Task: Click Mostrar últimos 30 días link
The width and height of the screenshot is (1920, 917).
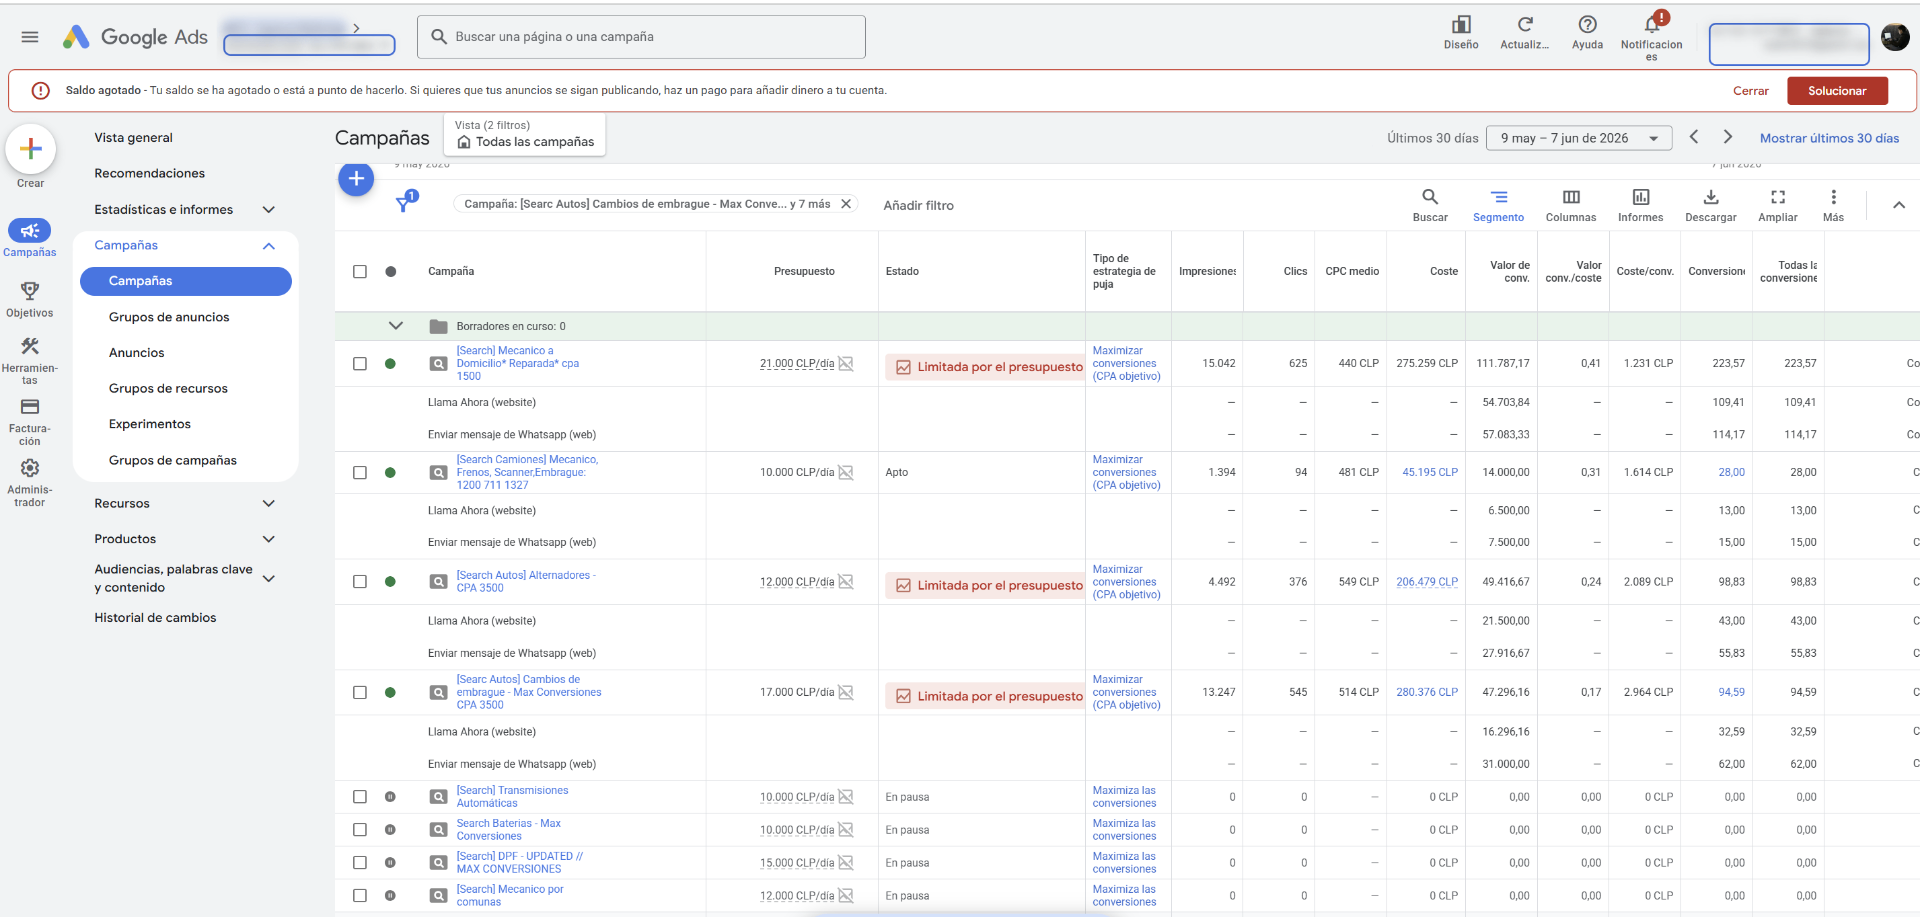Action: click(1829, 138)
